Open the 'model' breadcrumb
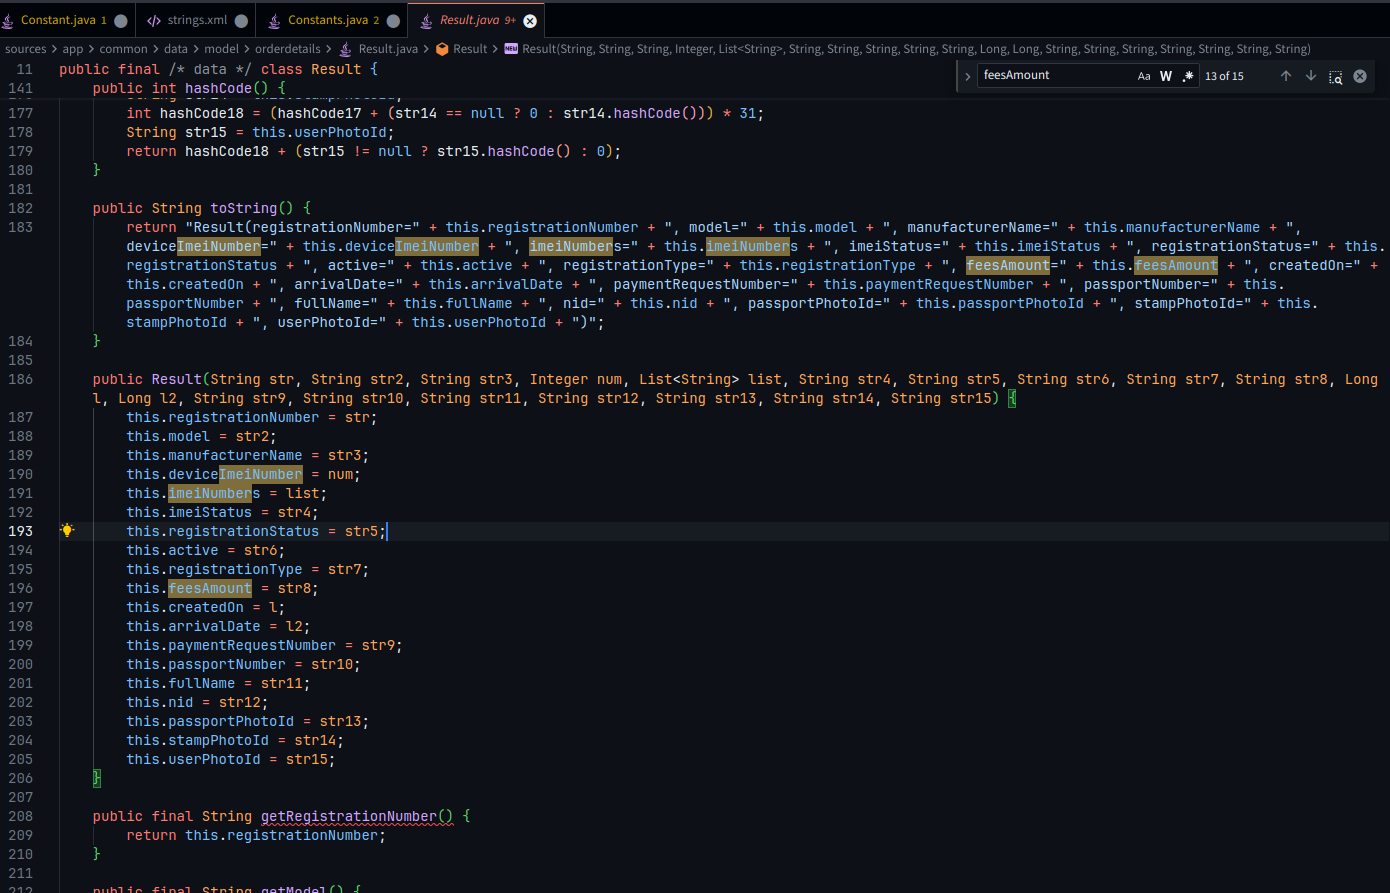The image size is (1390, 893). [x=222, y=49]
